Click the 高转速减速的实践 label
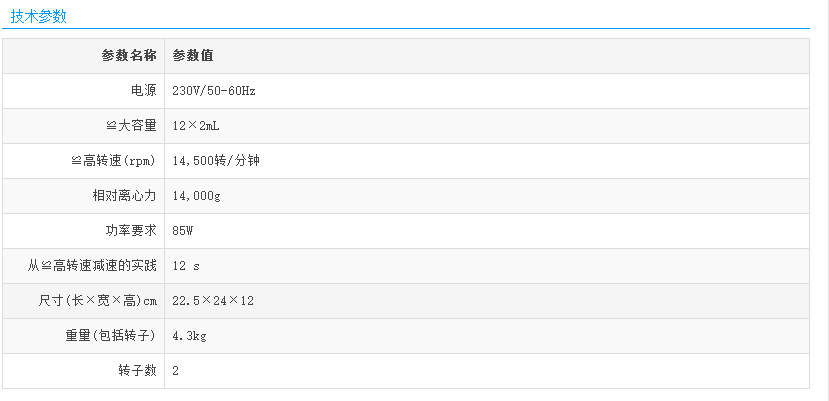829x401 pixels. pos(92,266)
